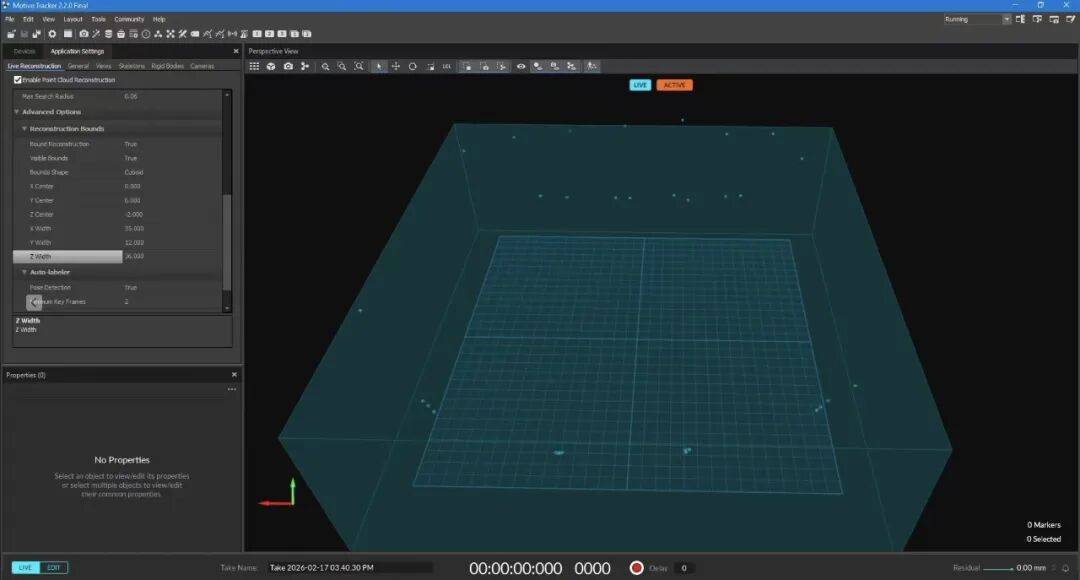1080x580 pixels.
Task: Click the notification bell icon in status bar
Action: pos(1065,568)
